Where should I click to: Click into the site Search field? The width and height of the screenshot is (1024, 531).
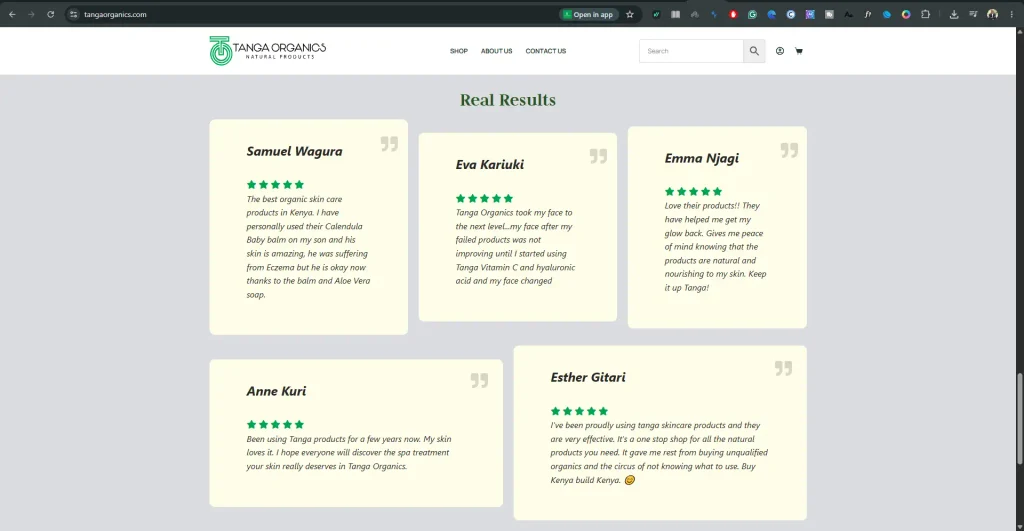691,51
